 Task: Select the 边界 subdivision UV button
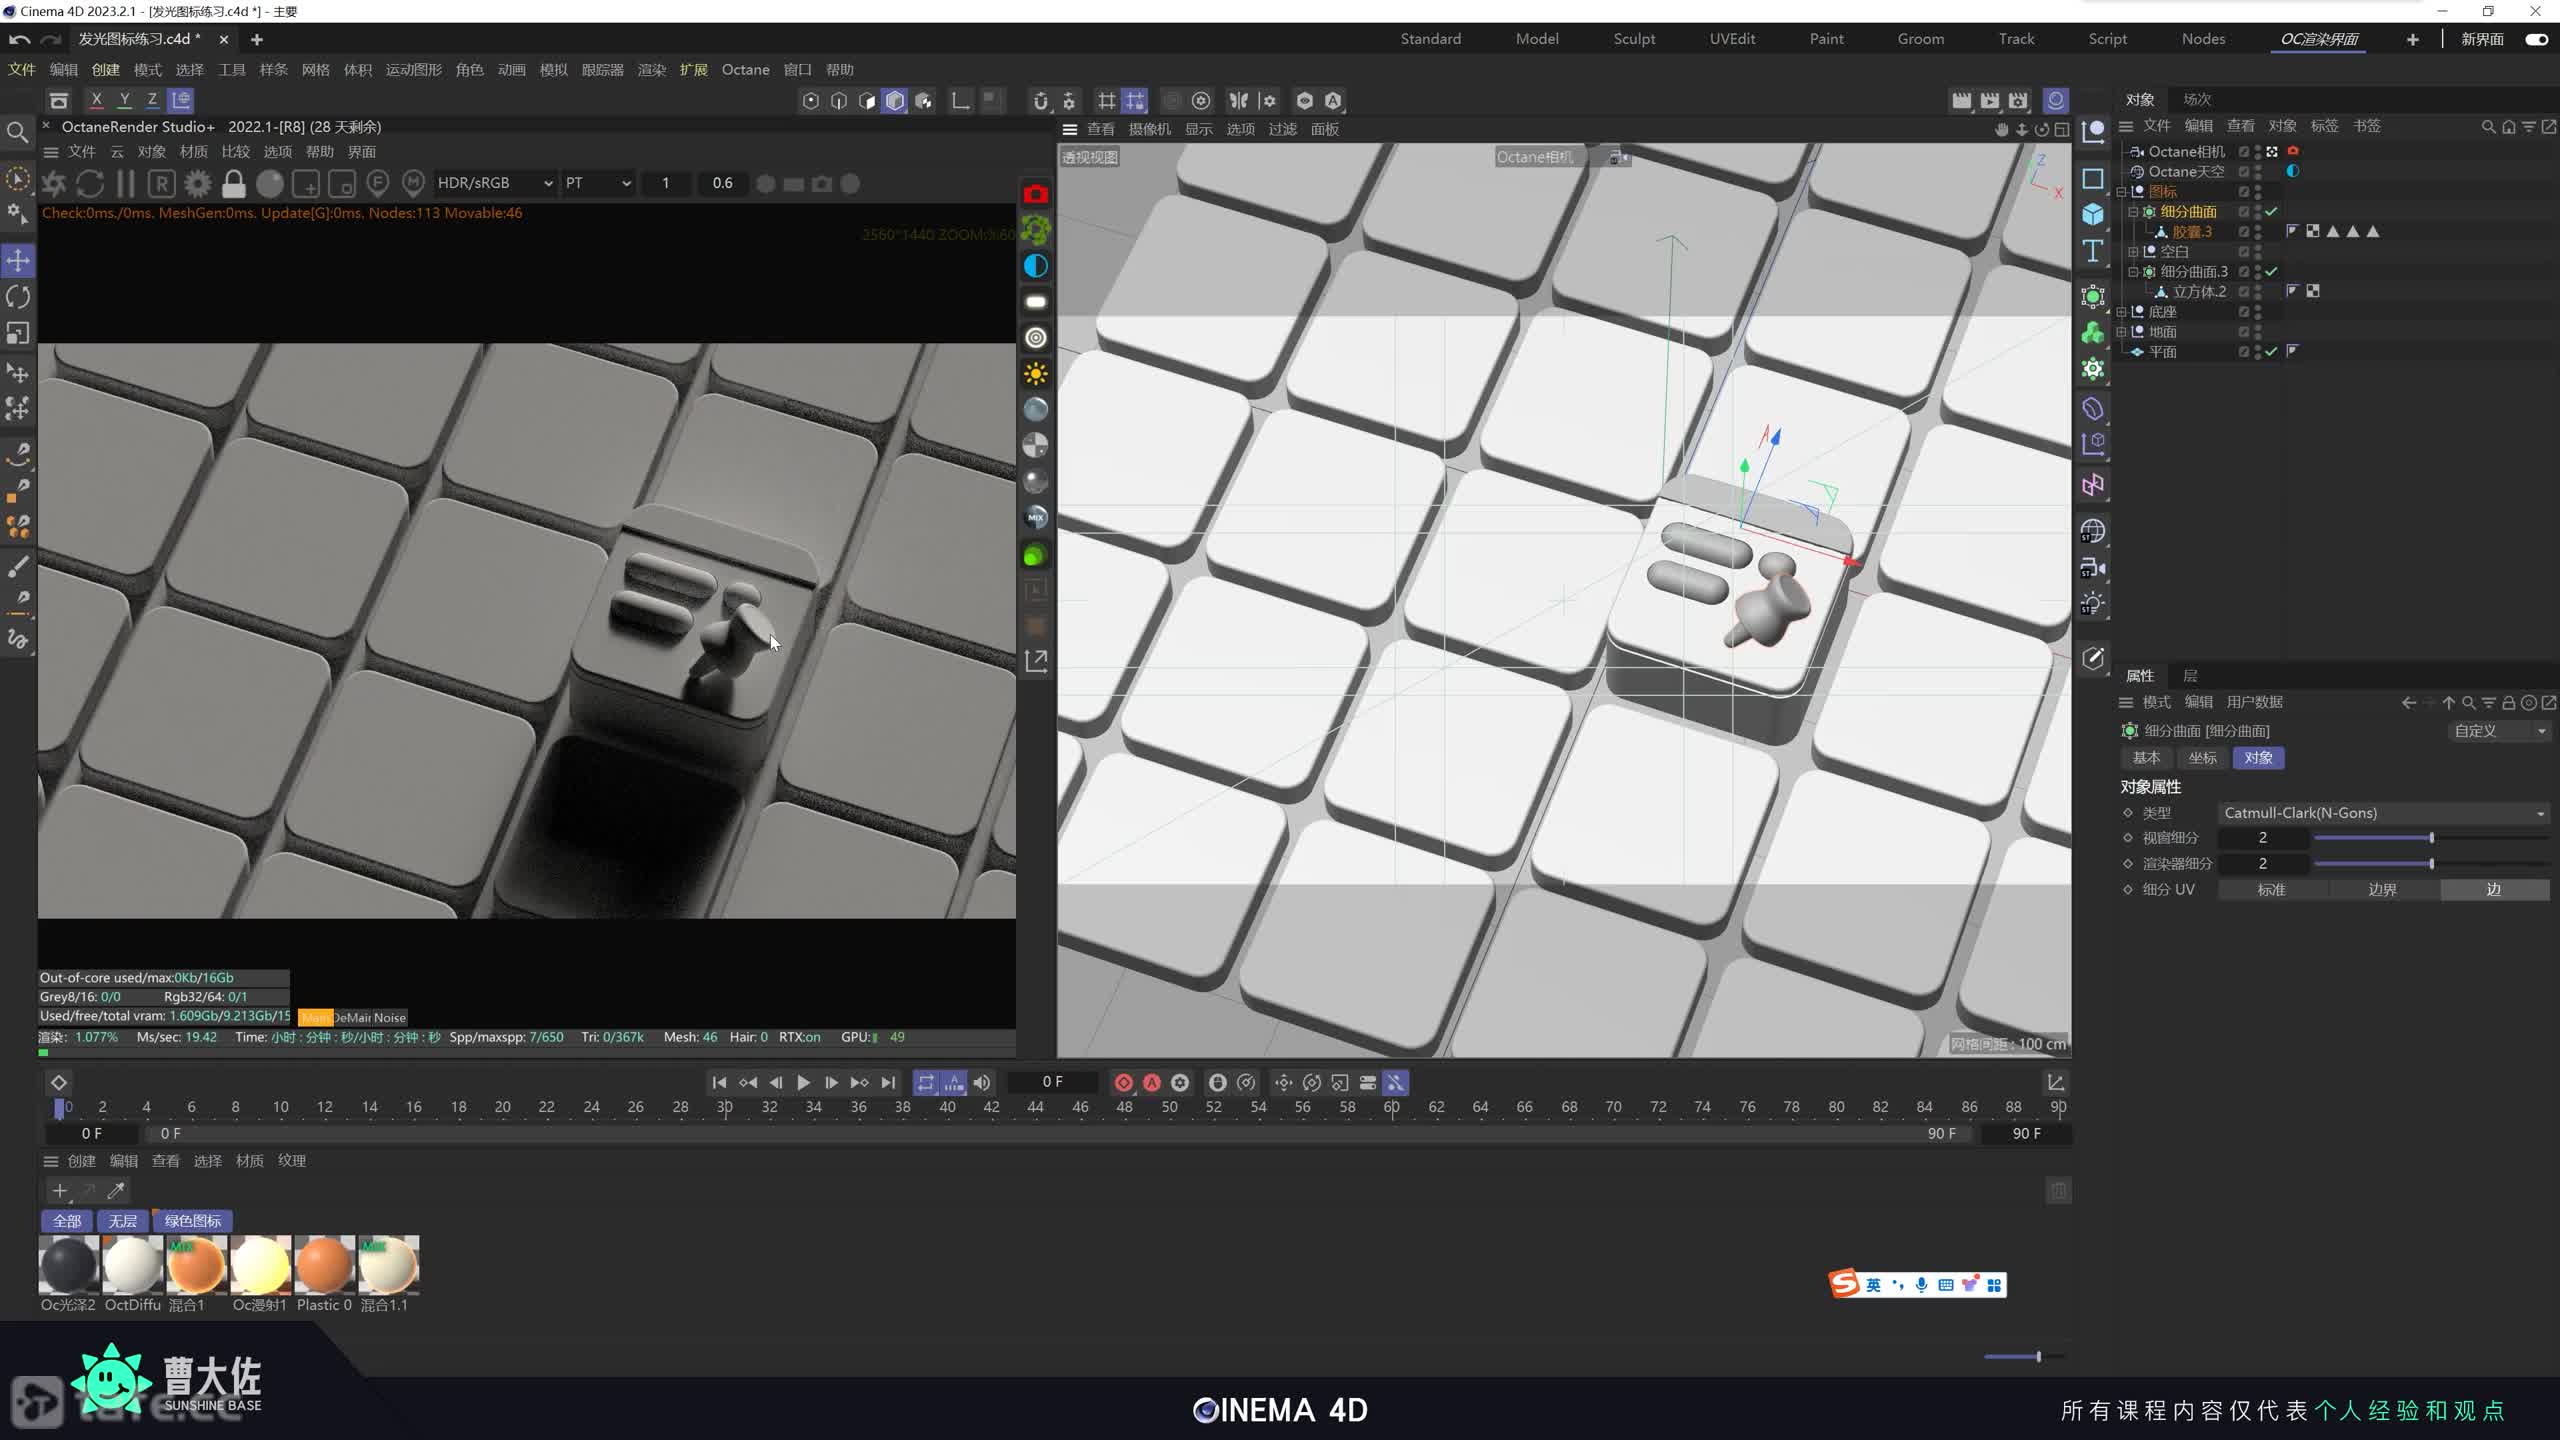[2382, 890]
